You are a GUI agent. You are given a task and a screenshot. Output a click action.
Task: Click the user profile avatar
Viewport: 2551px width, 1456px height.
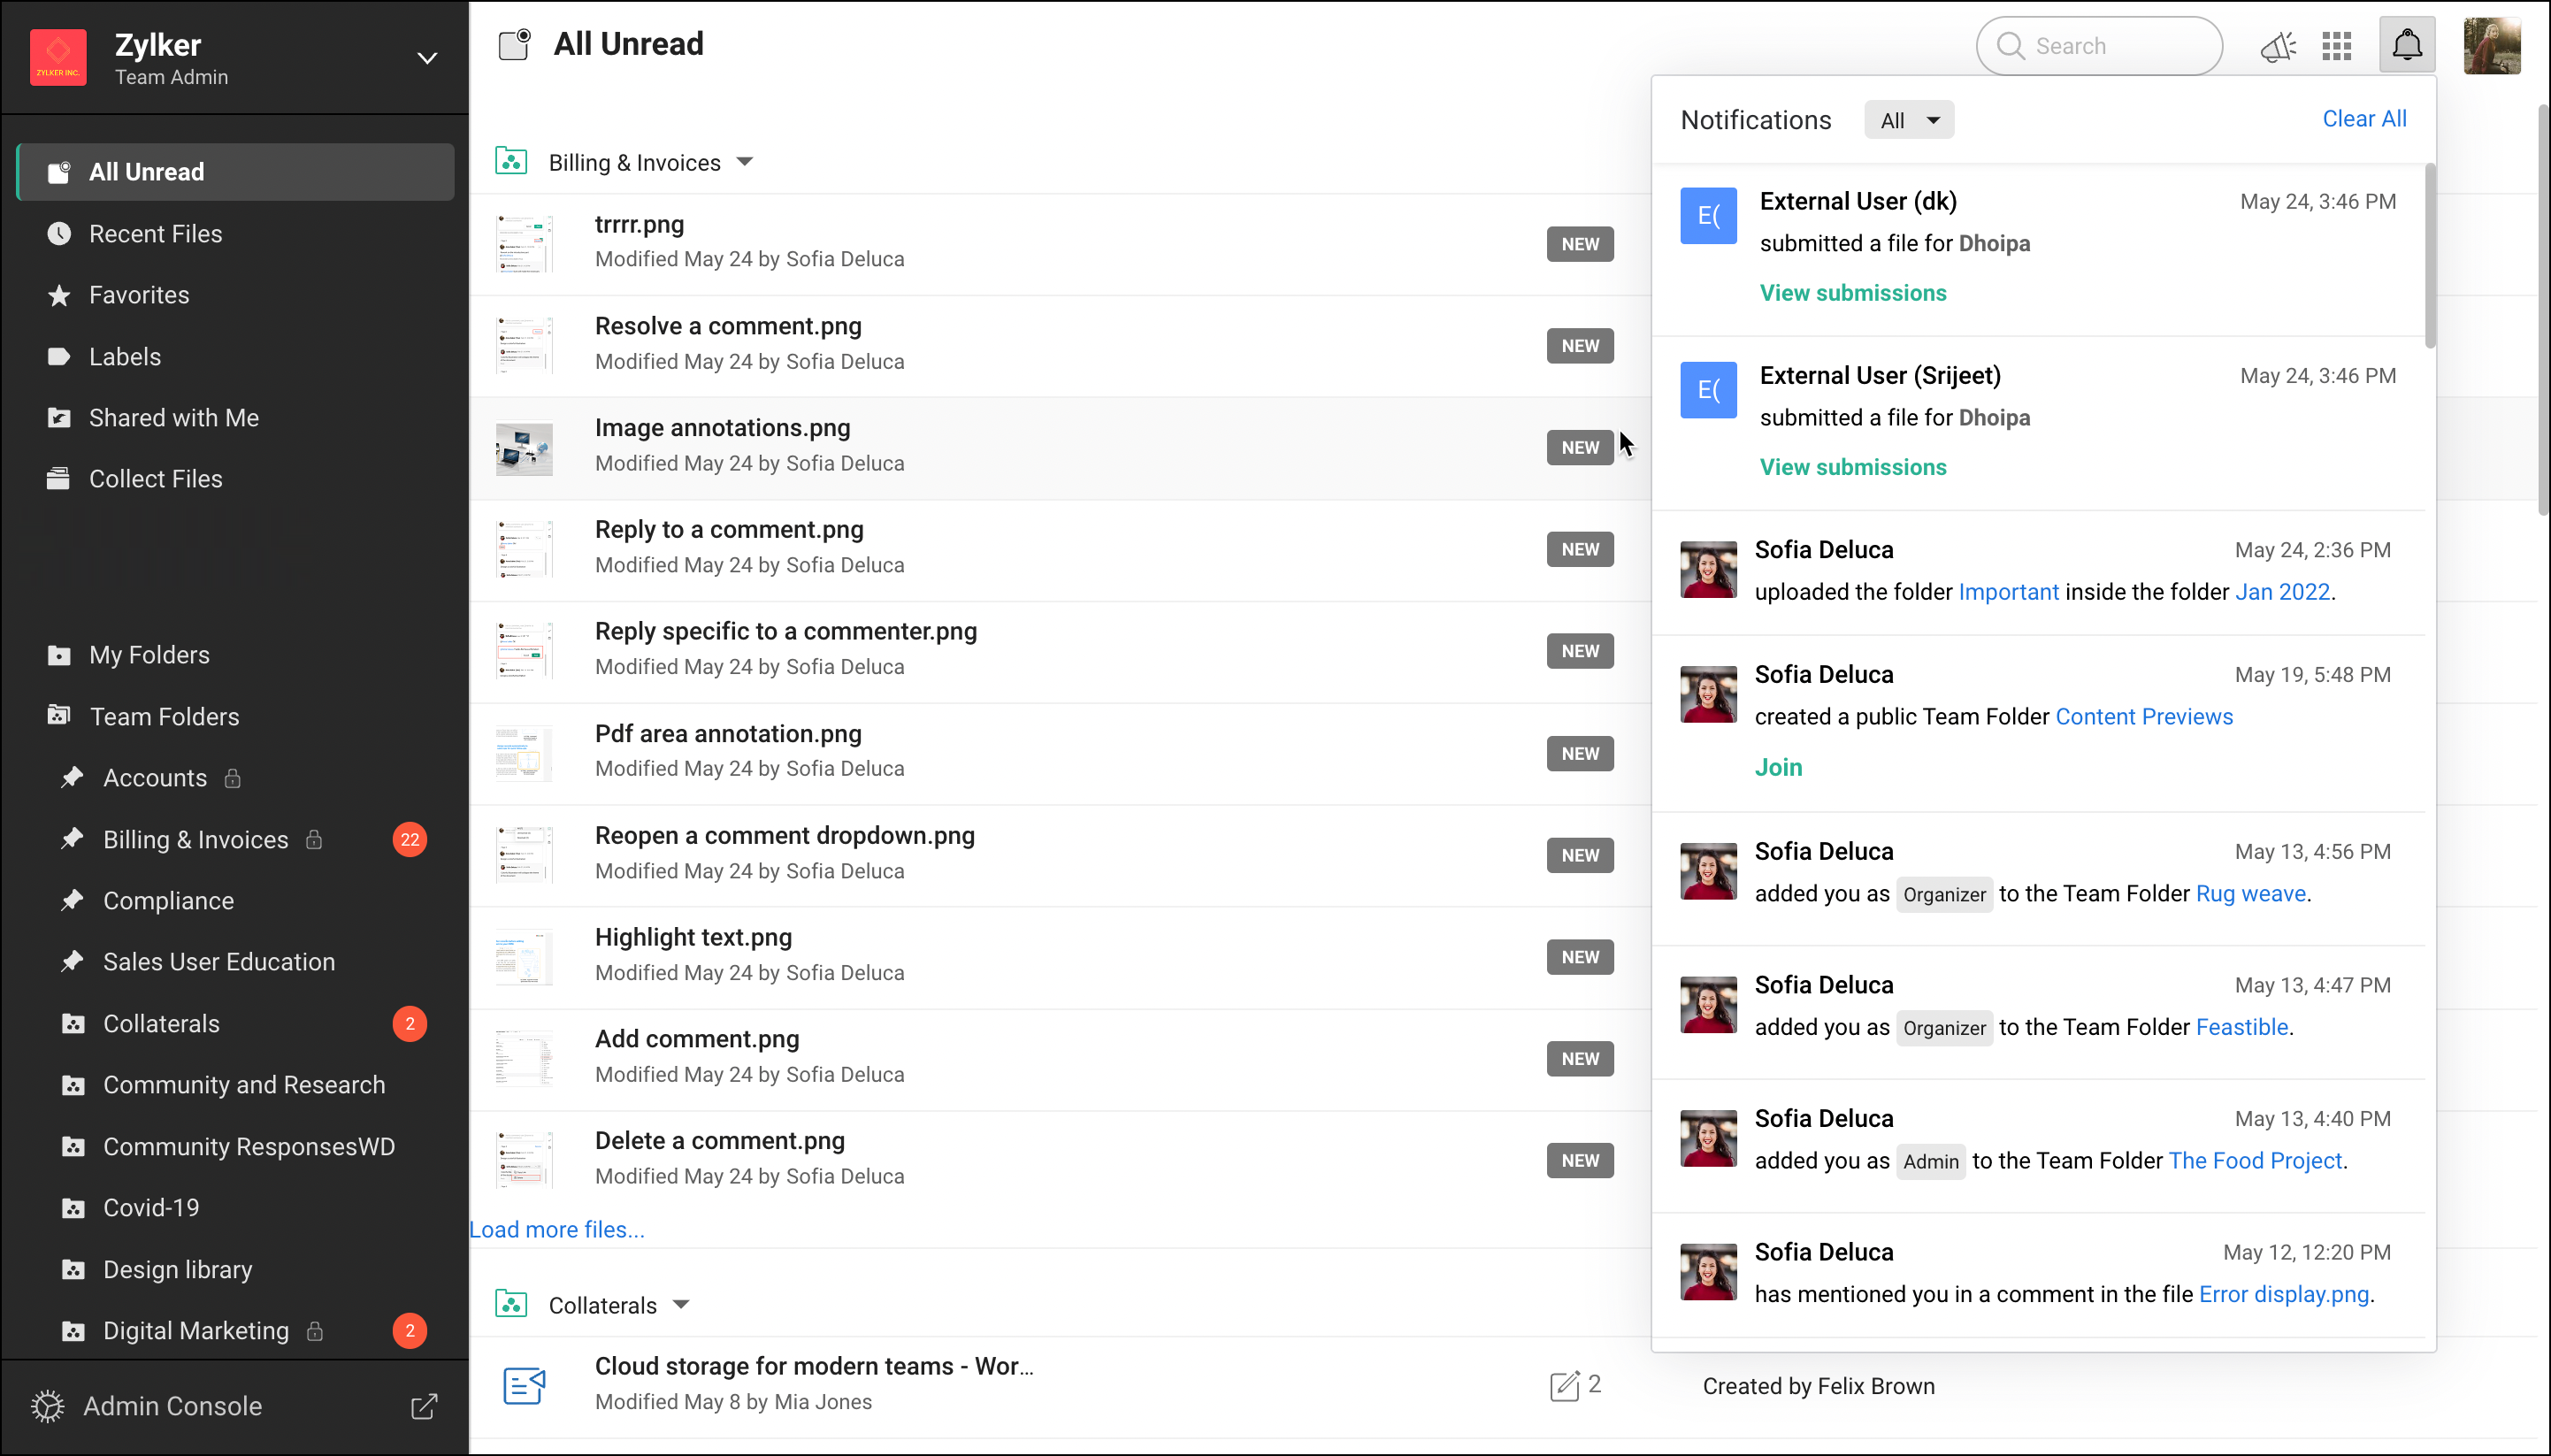[2491, 46]
